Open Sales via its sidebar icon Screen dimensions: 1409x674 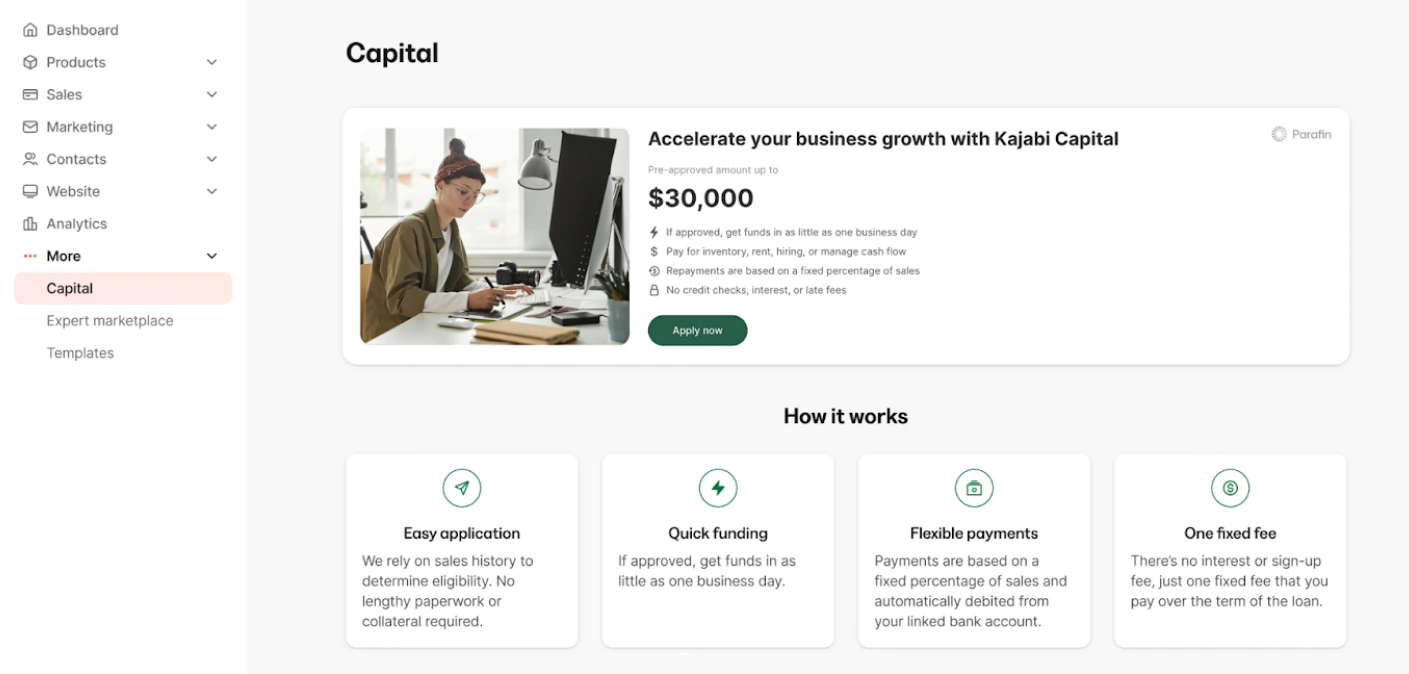[28, 94]
